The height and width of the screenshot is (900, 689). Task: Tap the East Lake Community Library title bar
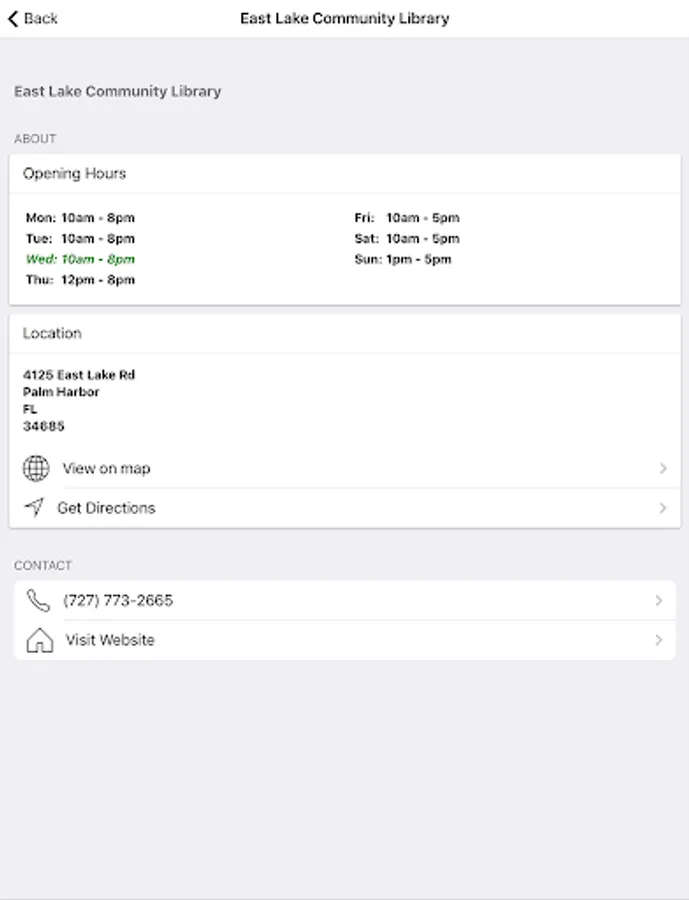coord(344,18)
